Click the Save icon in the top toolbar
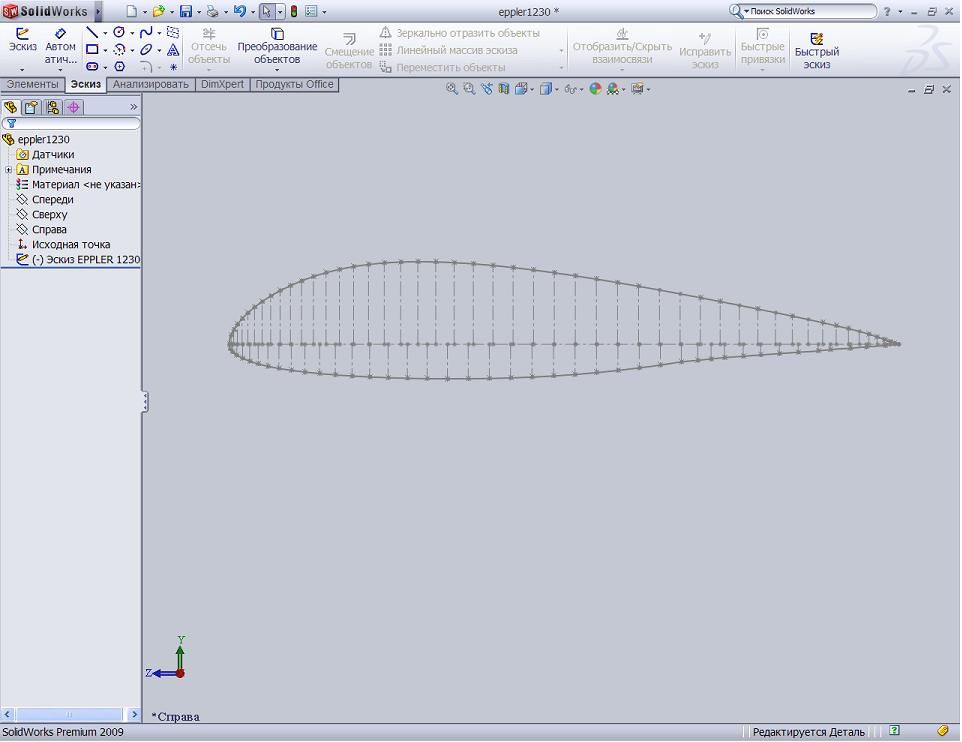This screenshot has height=742, width=962. point(185,11)
